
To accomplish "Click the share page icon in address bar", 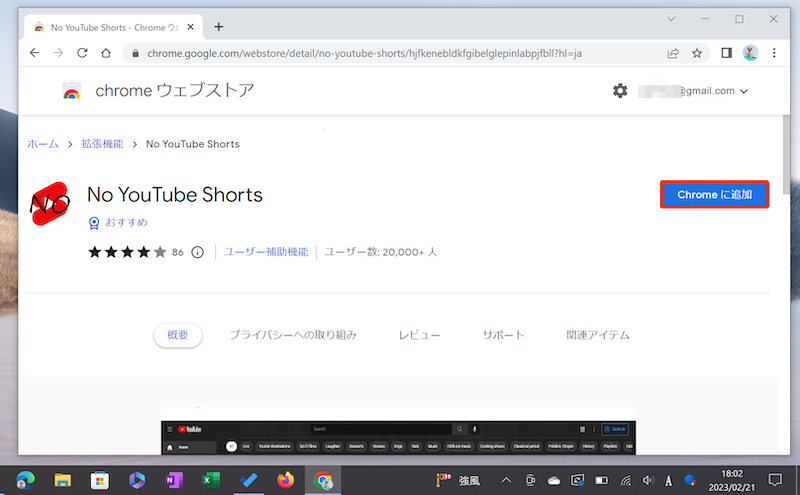I will pyautogui.click(x=673, y=53).
